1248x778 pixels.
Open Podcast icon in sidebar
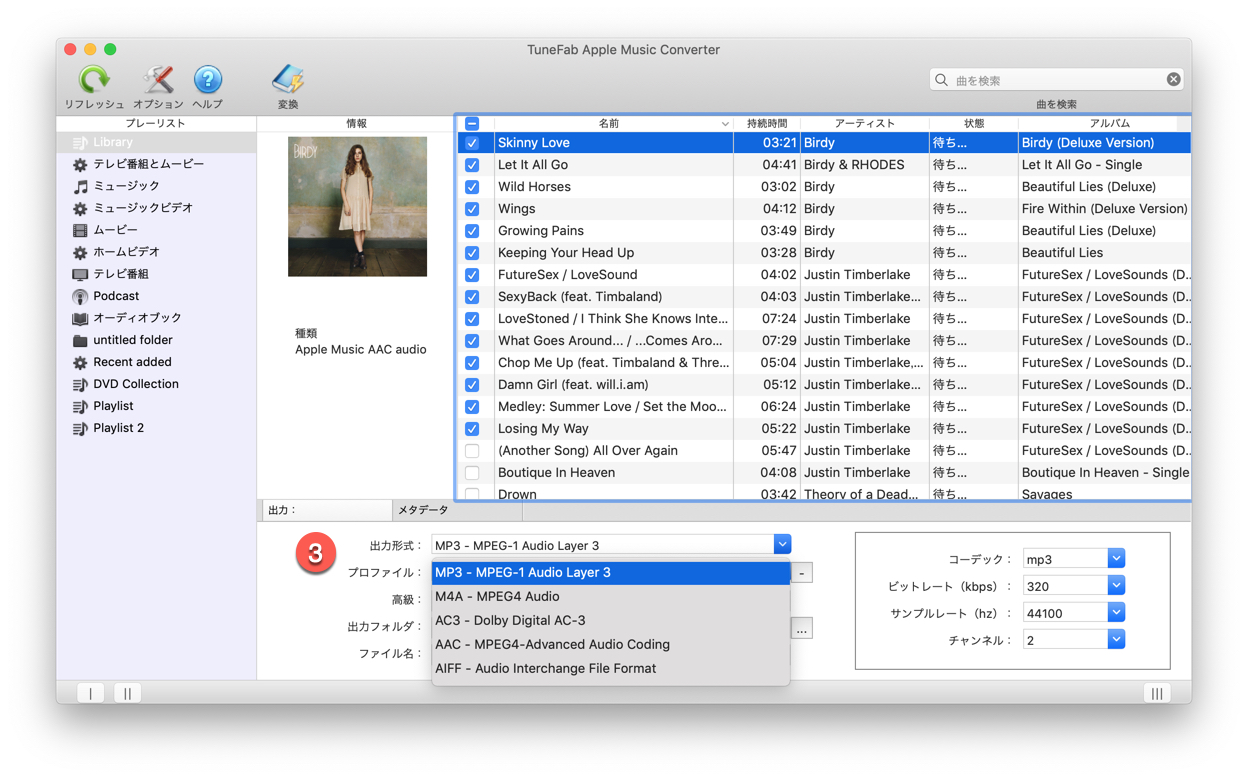point(80,297)
